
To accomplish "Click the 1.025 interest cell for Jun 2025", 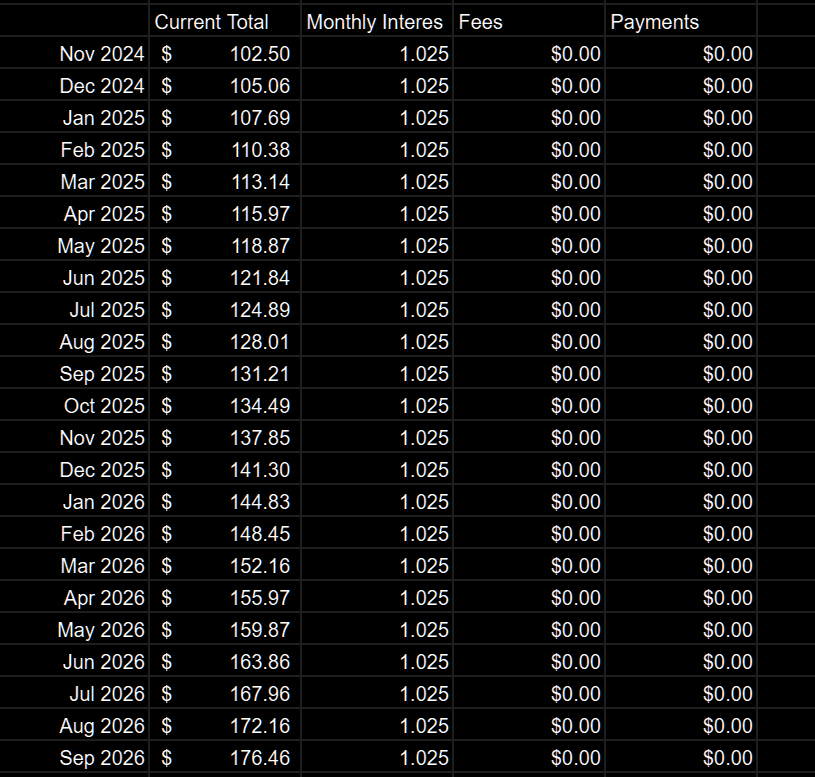I will [377, 278].
